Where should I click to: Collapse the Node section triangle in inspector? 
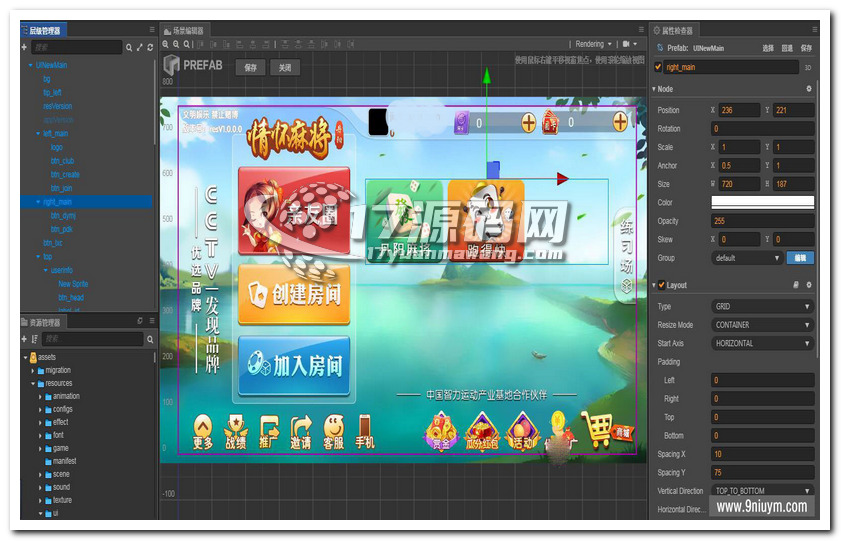[654, 89]
